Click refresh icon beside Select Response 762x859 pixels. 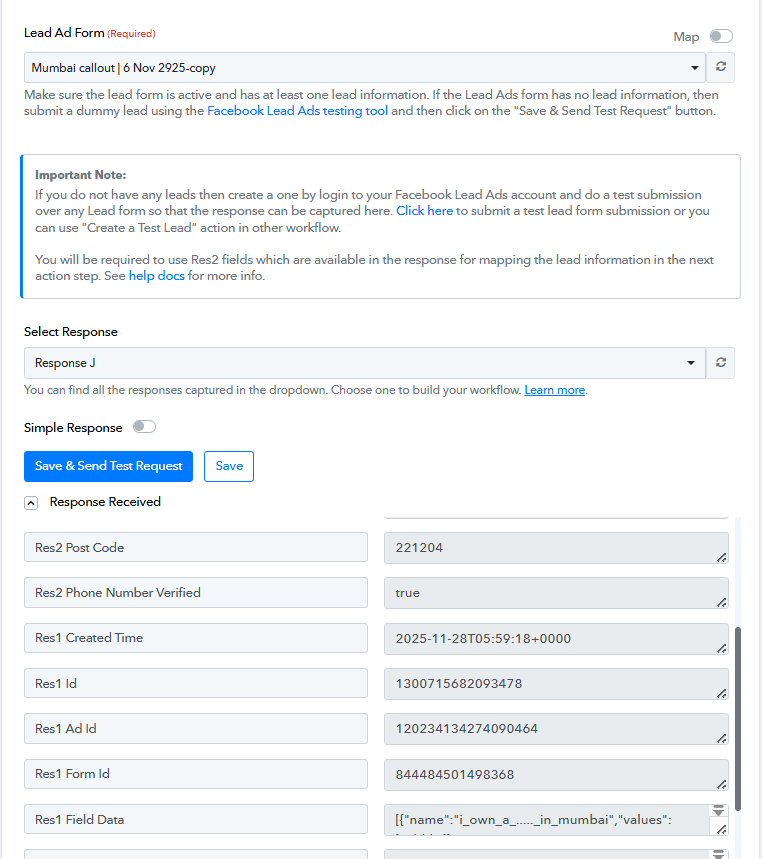click(720, 363)
